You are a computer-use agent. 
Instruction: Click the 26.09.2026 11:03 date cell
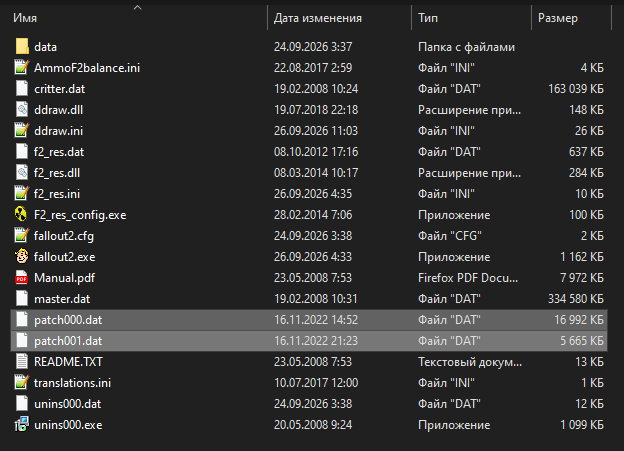click(x=316, y=131)
